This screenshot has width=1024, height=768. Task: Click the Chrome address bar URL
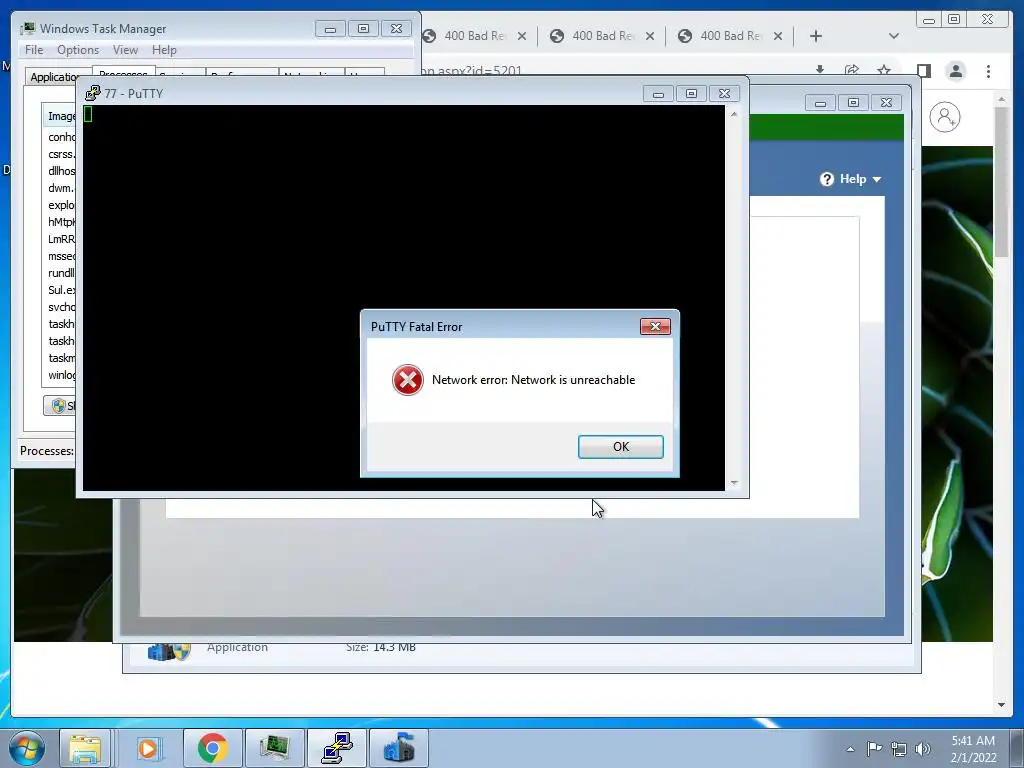(x=470, y=71)
